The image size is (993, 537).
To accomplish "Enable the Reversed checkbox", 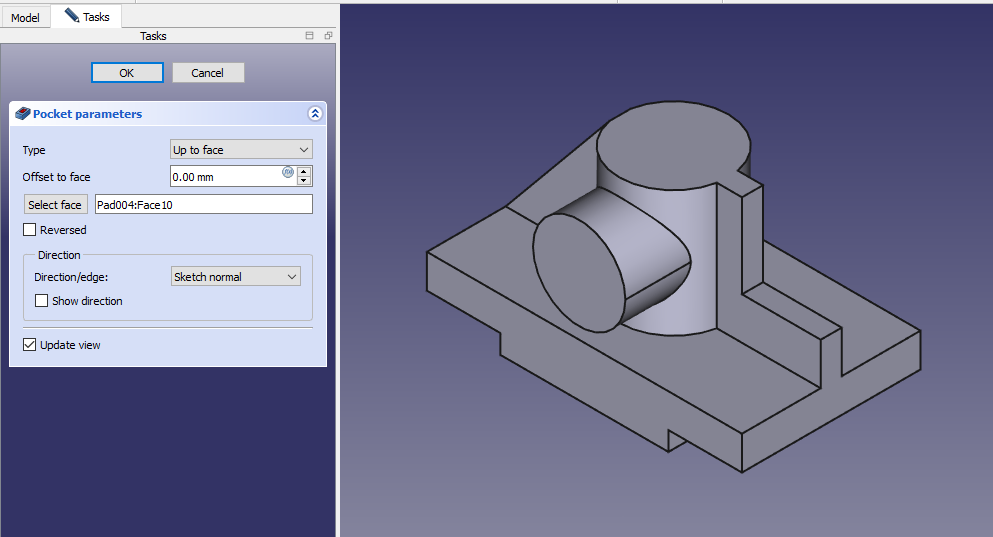I will tap(30, 230).
